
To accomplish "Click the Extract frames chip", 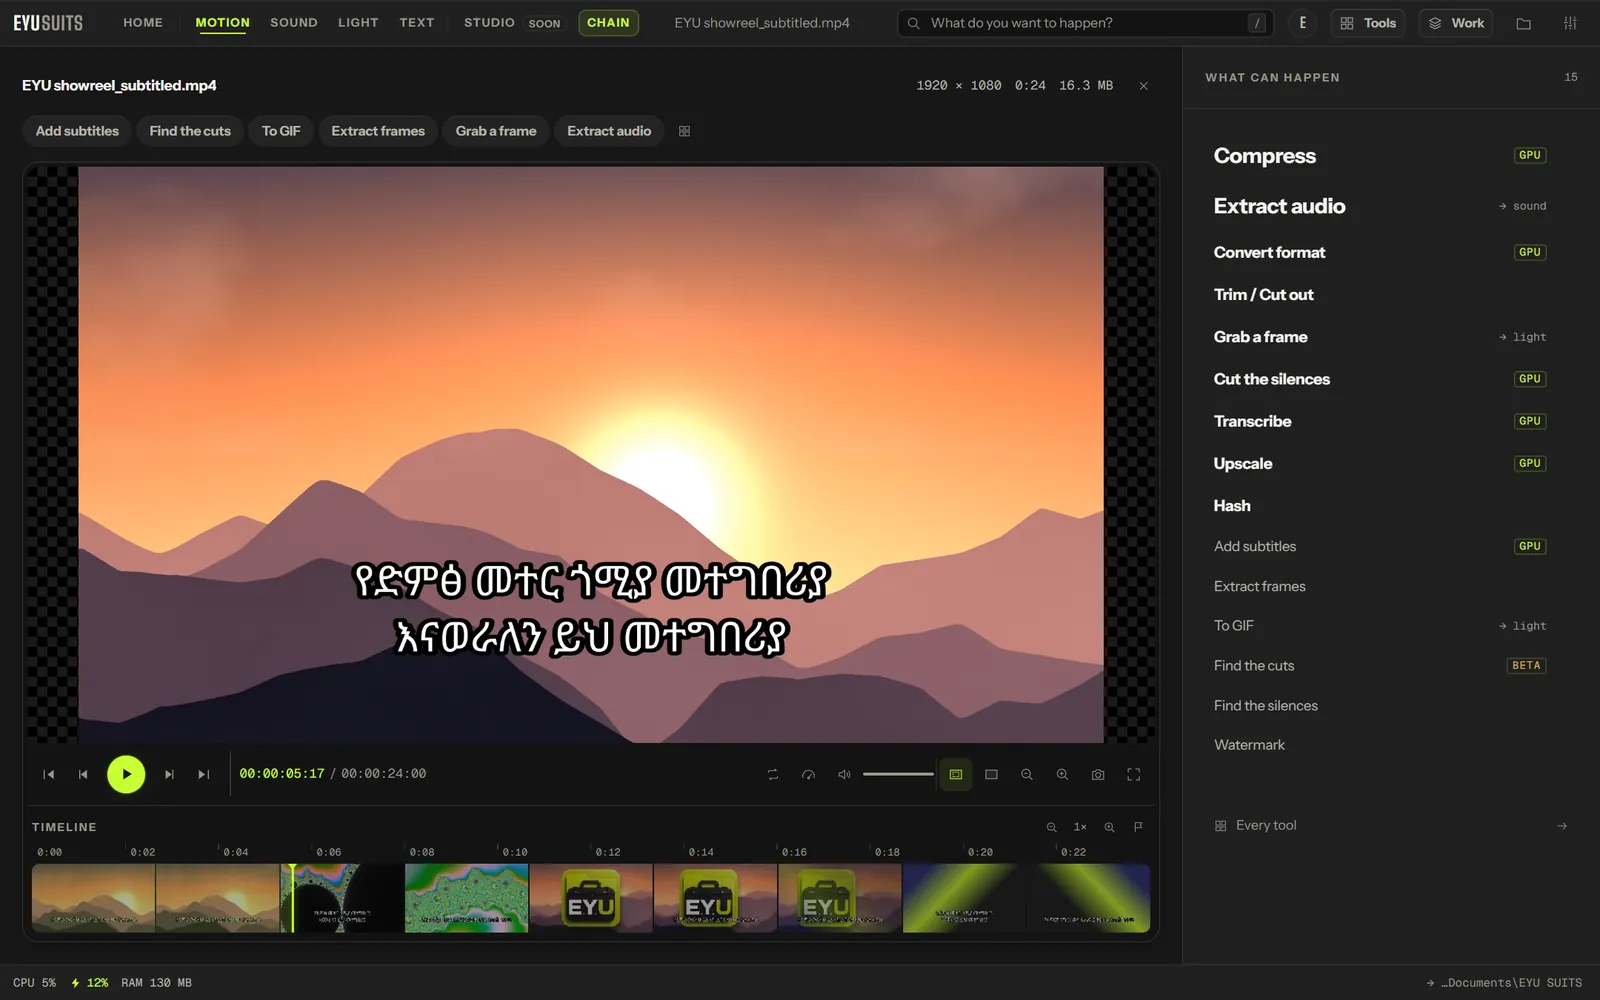I will [378, 131].
